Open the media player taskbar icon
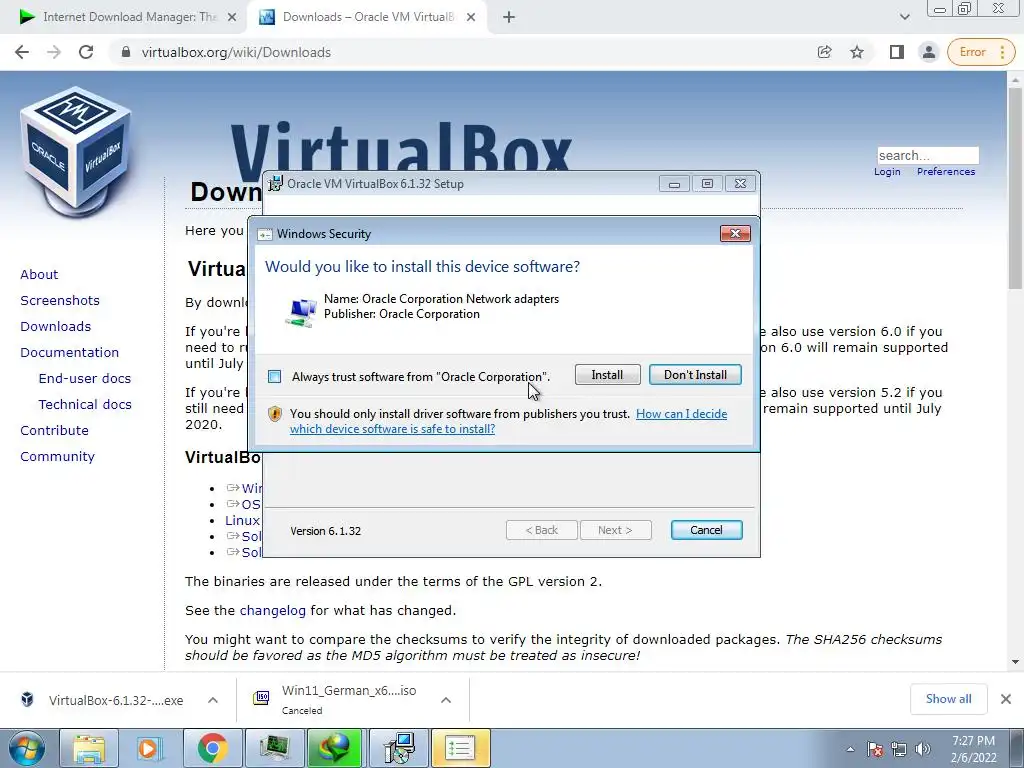Image resolution: width=1024 pixels, height=768 pixels. click(150, 748)
